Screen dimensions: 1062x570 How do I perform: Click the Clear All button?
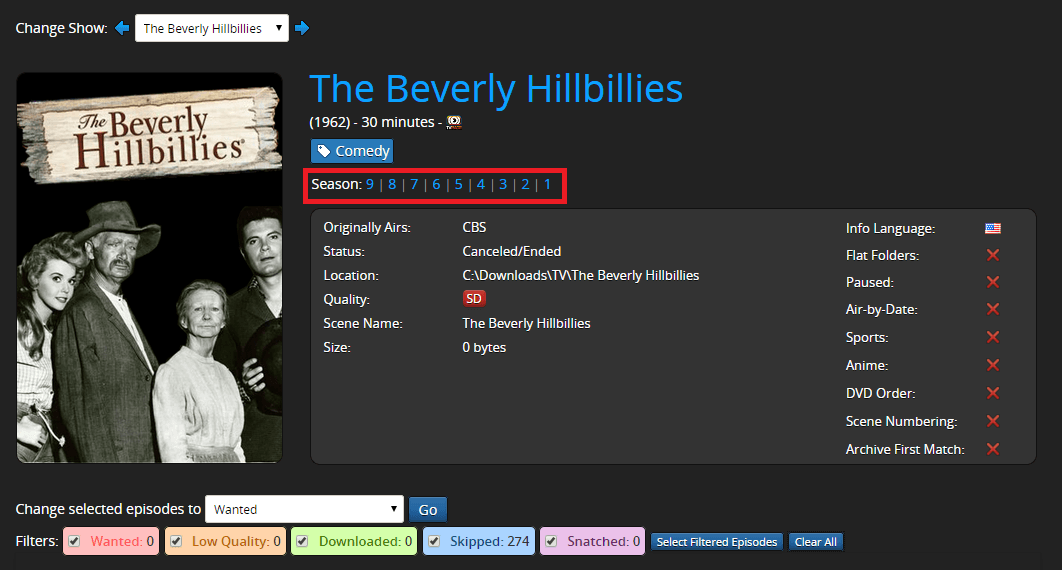point(816,542)
